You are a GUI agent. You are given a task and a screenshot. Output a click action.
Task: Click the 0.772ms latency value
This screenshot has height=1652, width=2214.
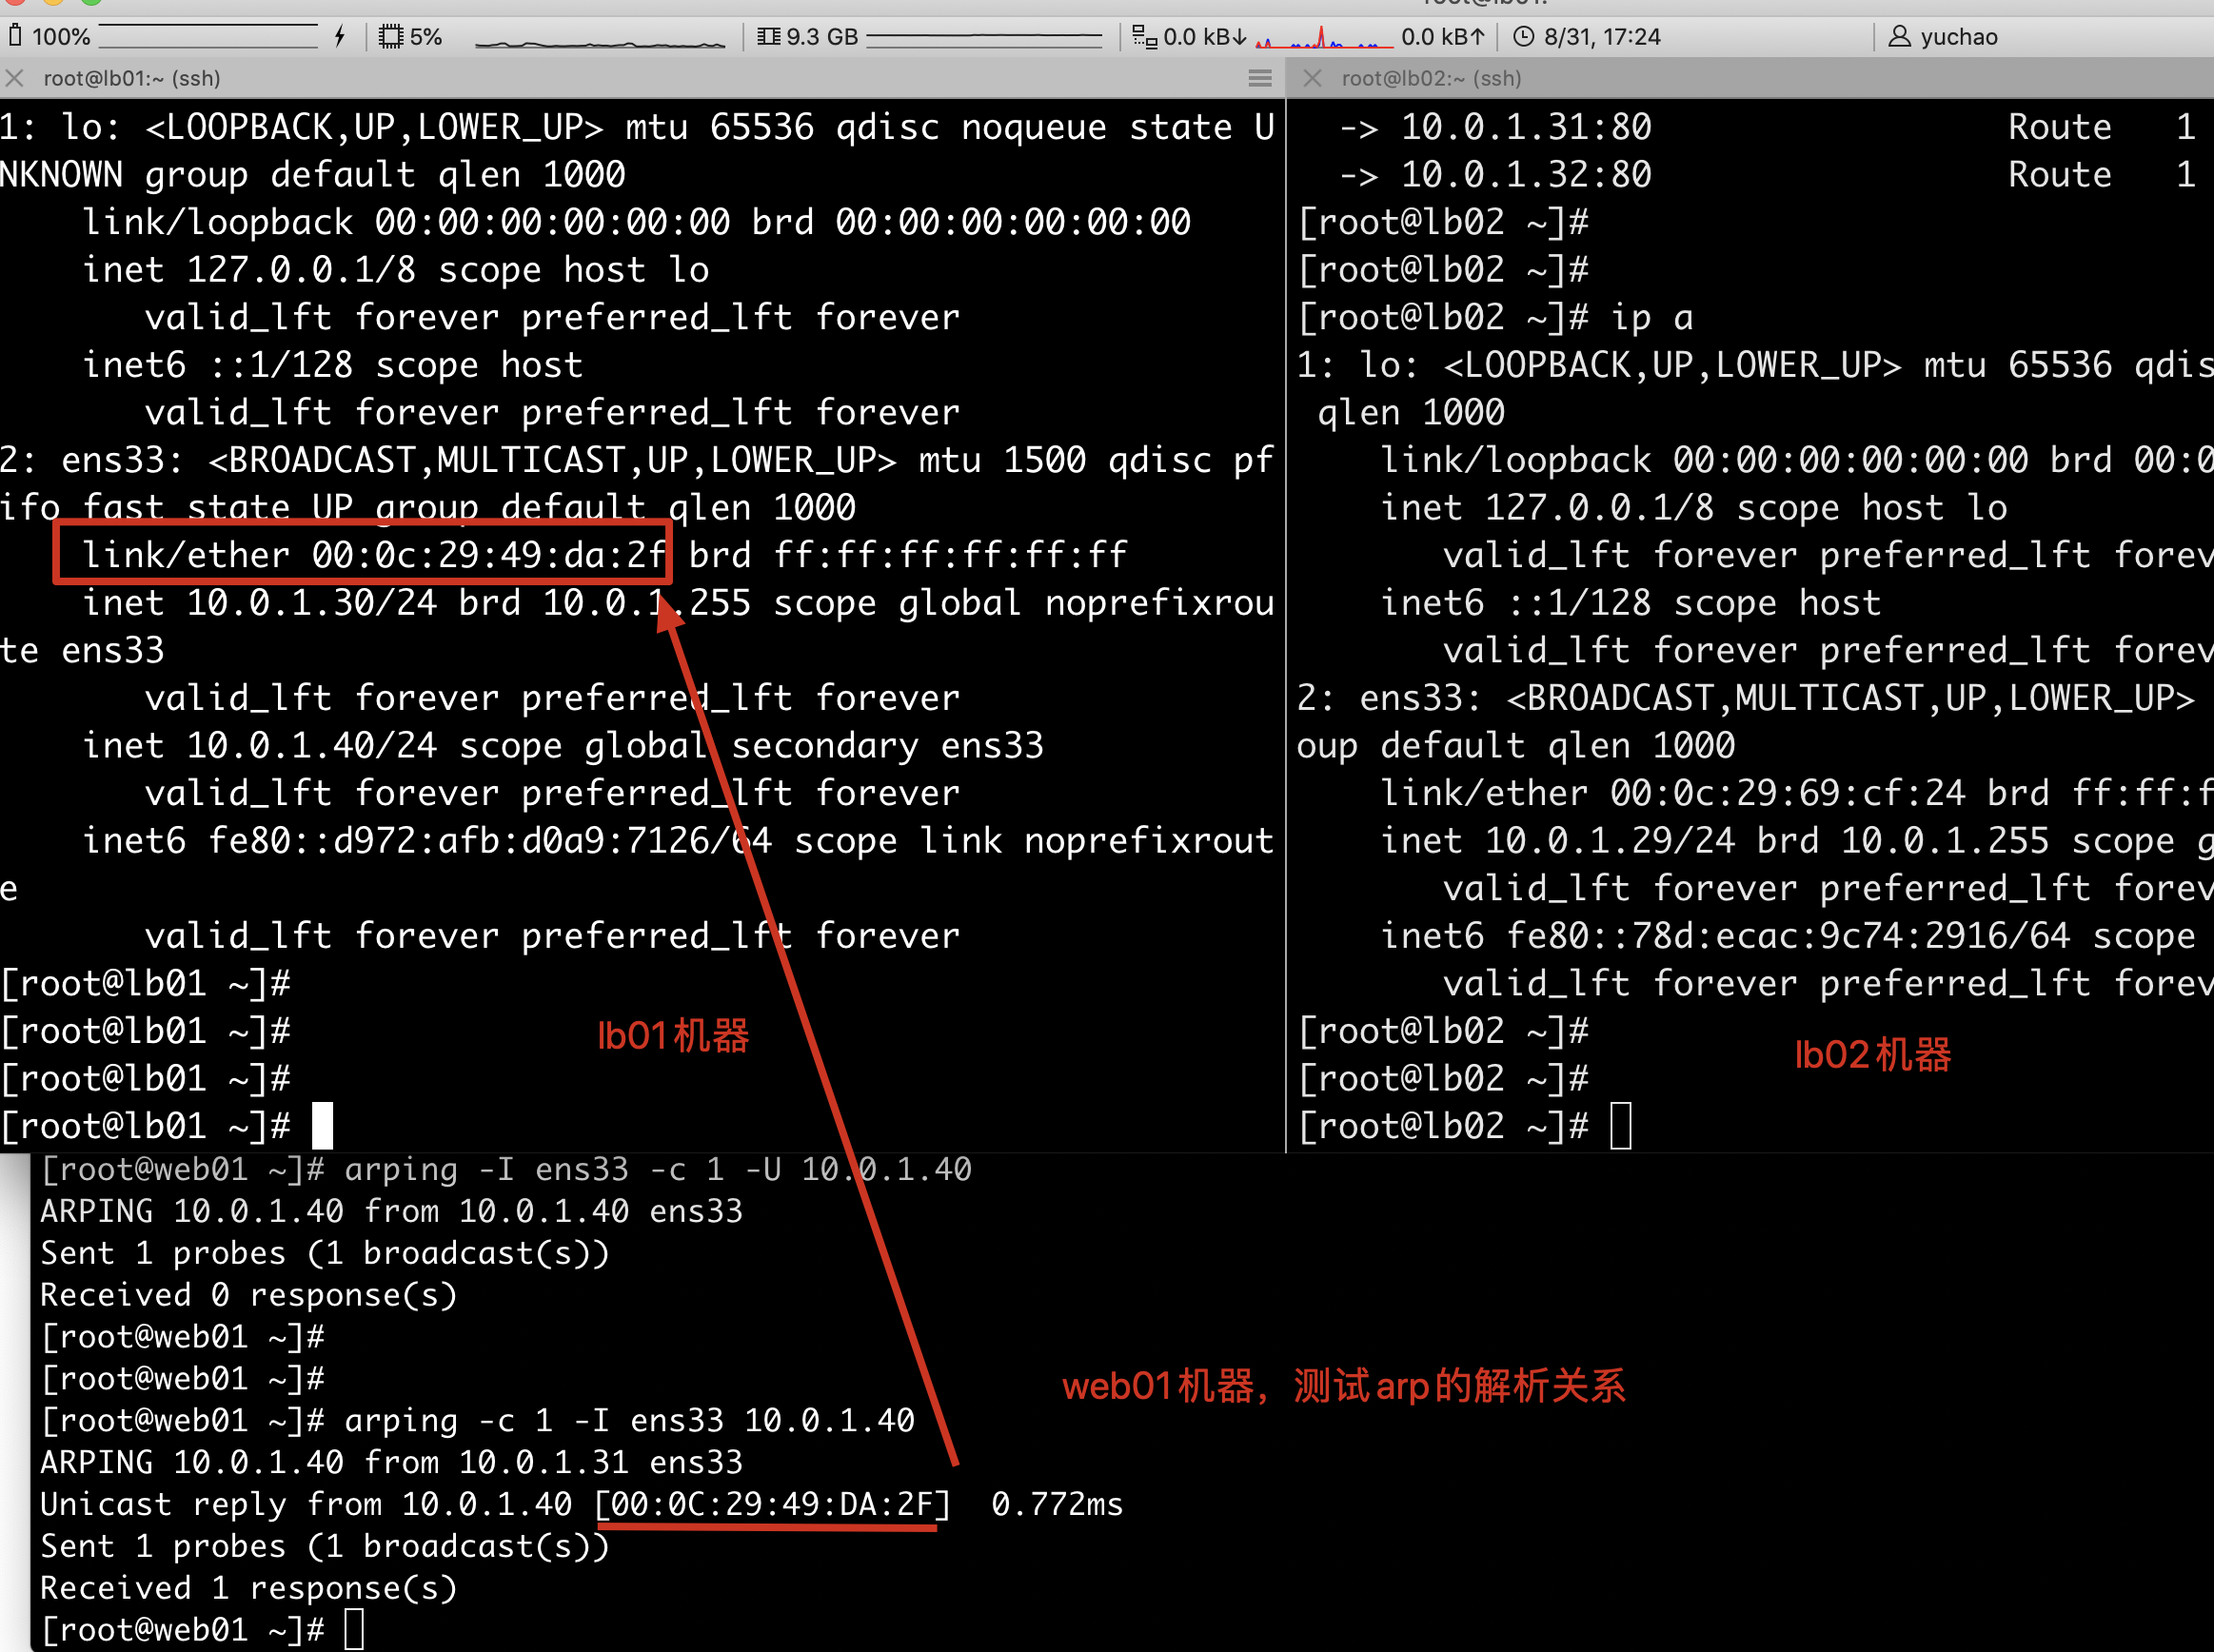[1057, 1505]
